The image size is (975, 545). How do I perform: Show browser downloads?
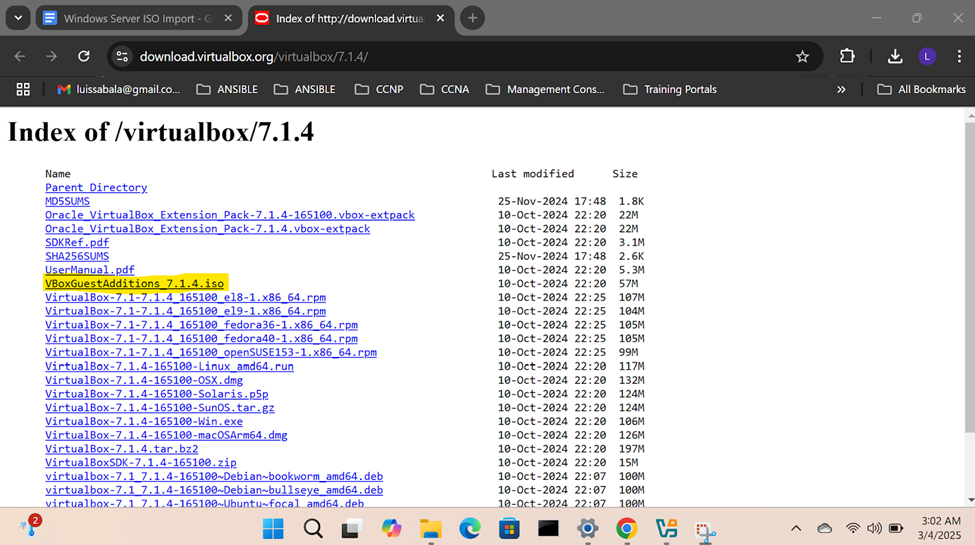tap(895, 57)
